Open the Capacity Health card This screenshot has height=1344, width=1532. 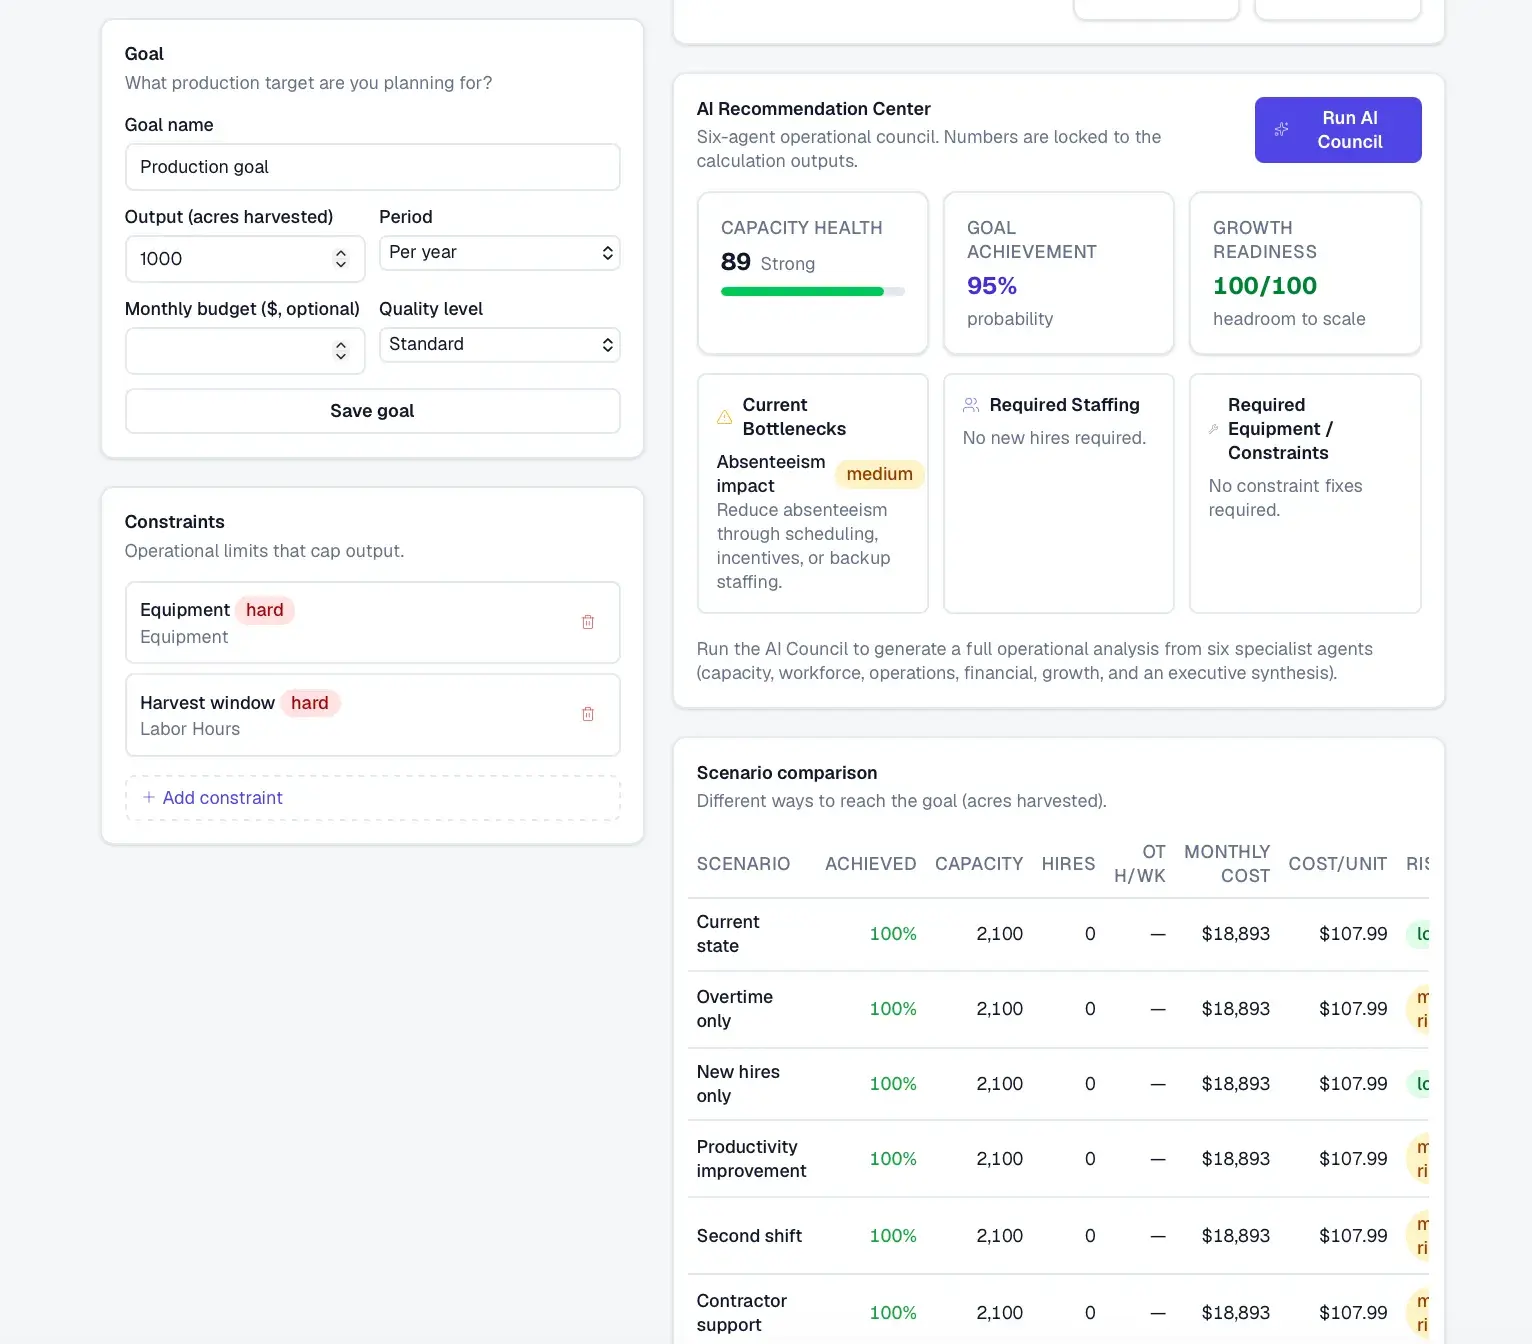[812, 273]
